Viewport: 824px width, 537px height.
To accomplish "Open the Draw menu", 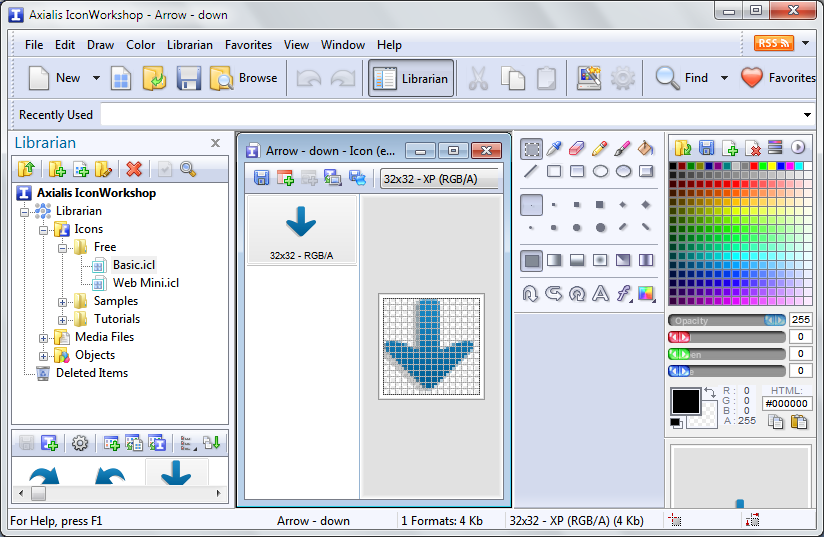I will click(100, 45).
